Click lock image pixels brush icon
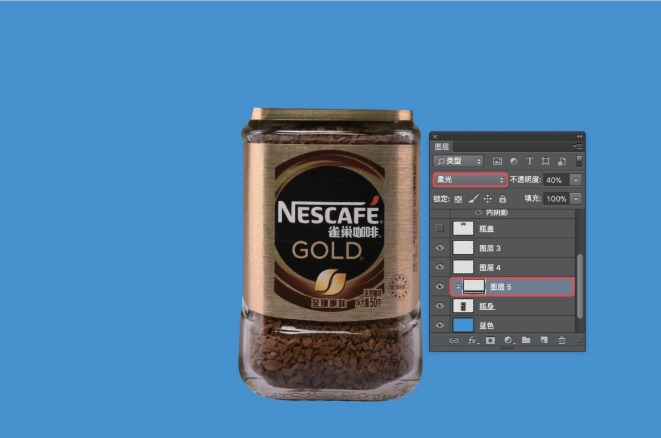Screen dimensions: 661x438 coord(473,199)
